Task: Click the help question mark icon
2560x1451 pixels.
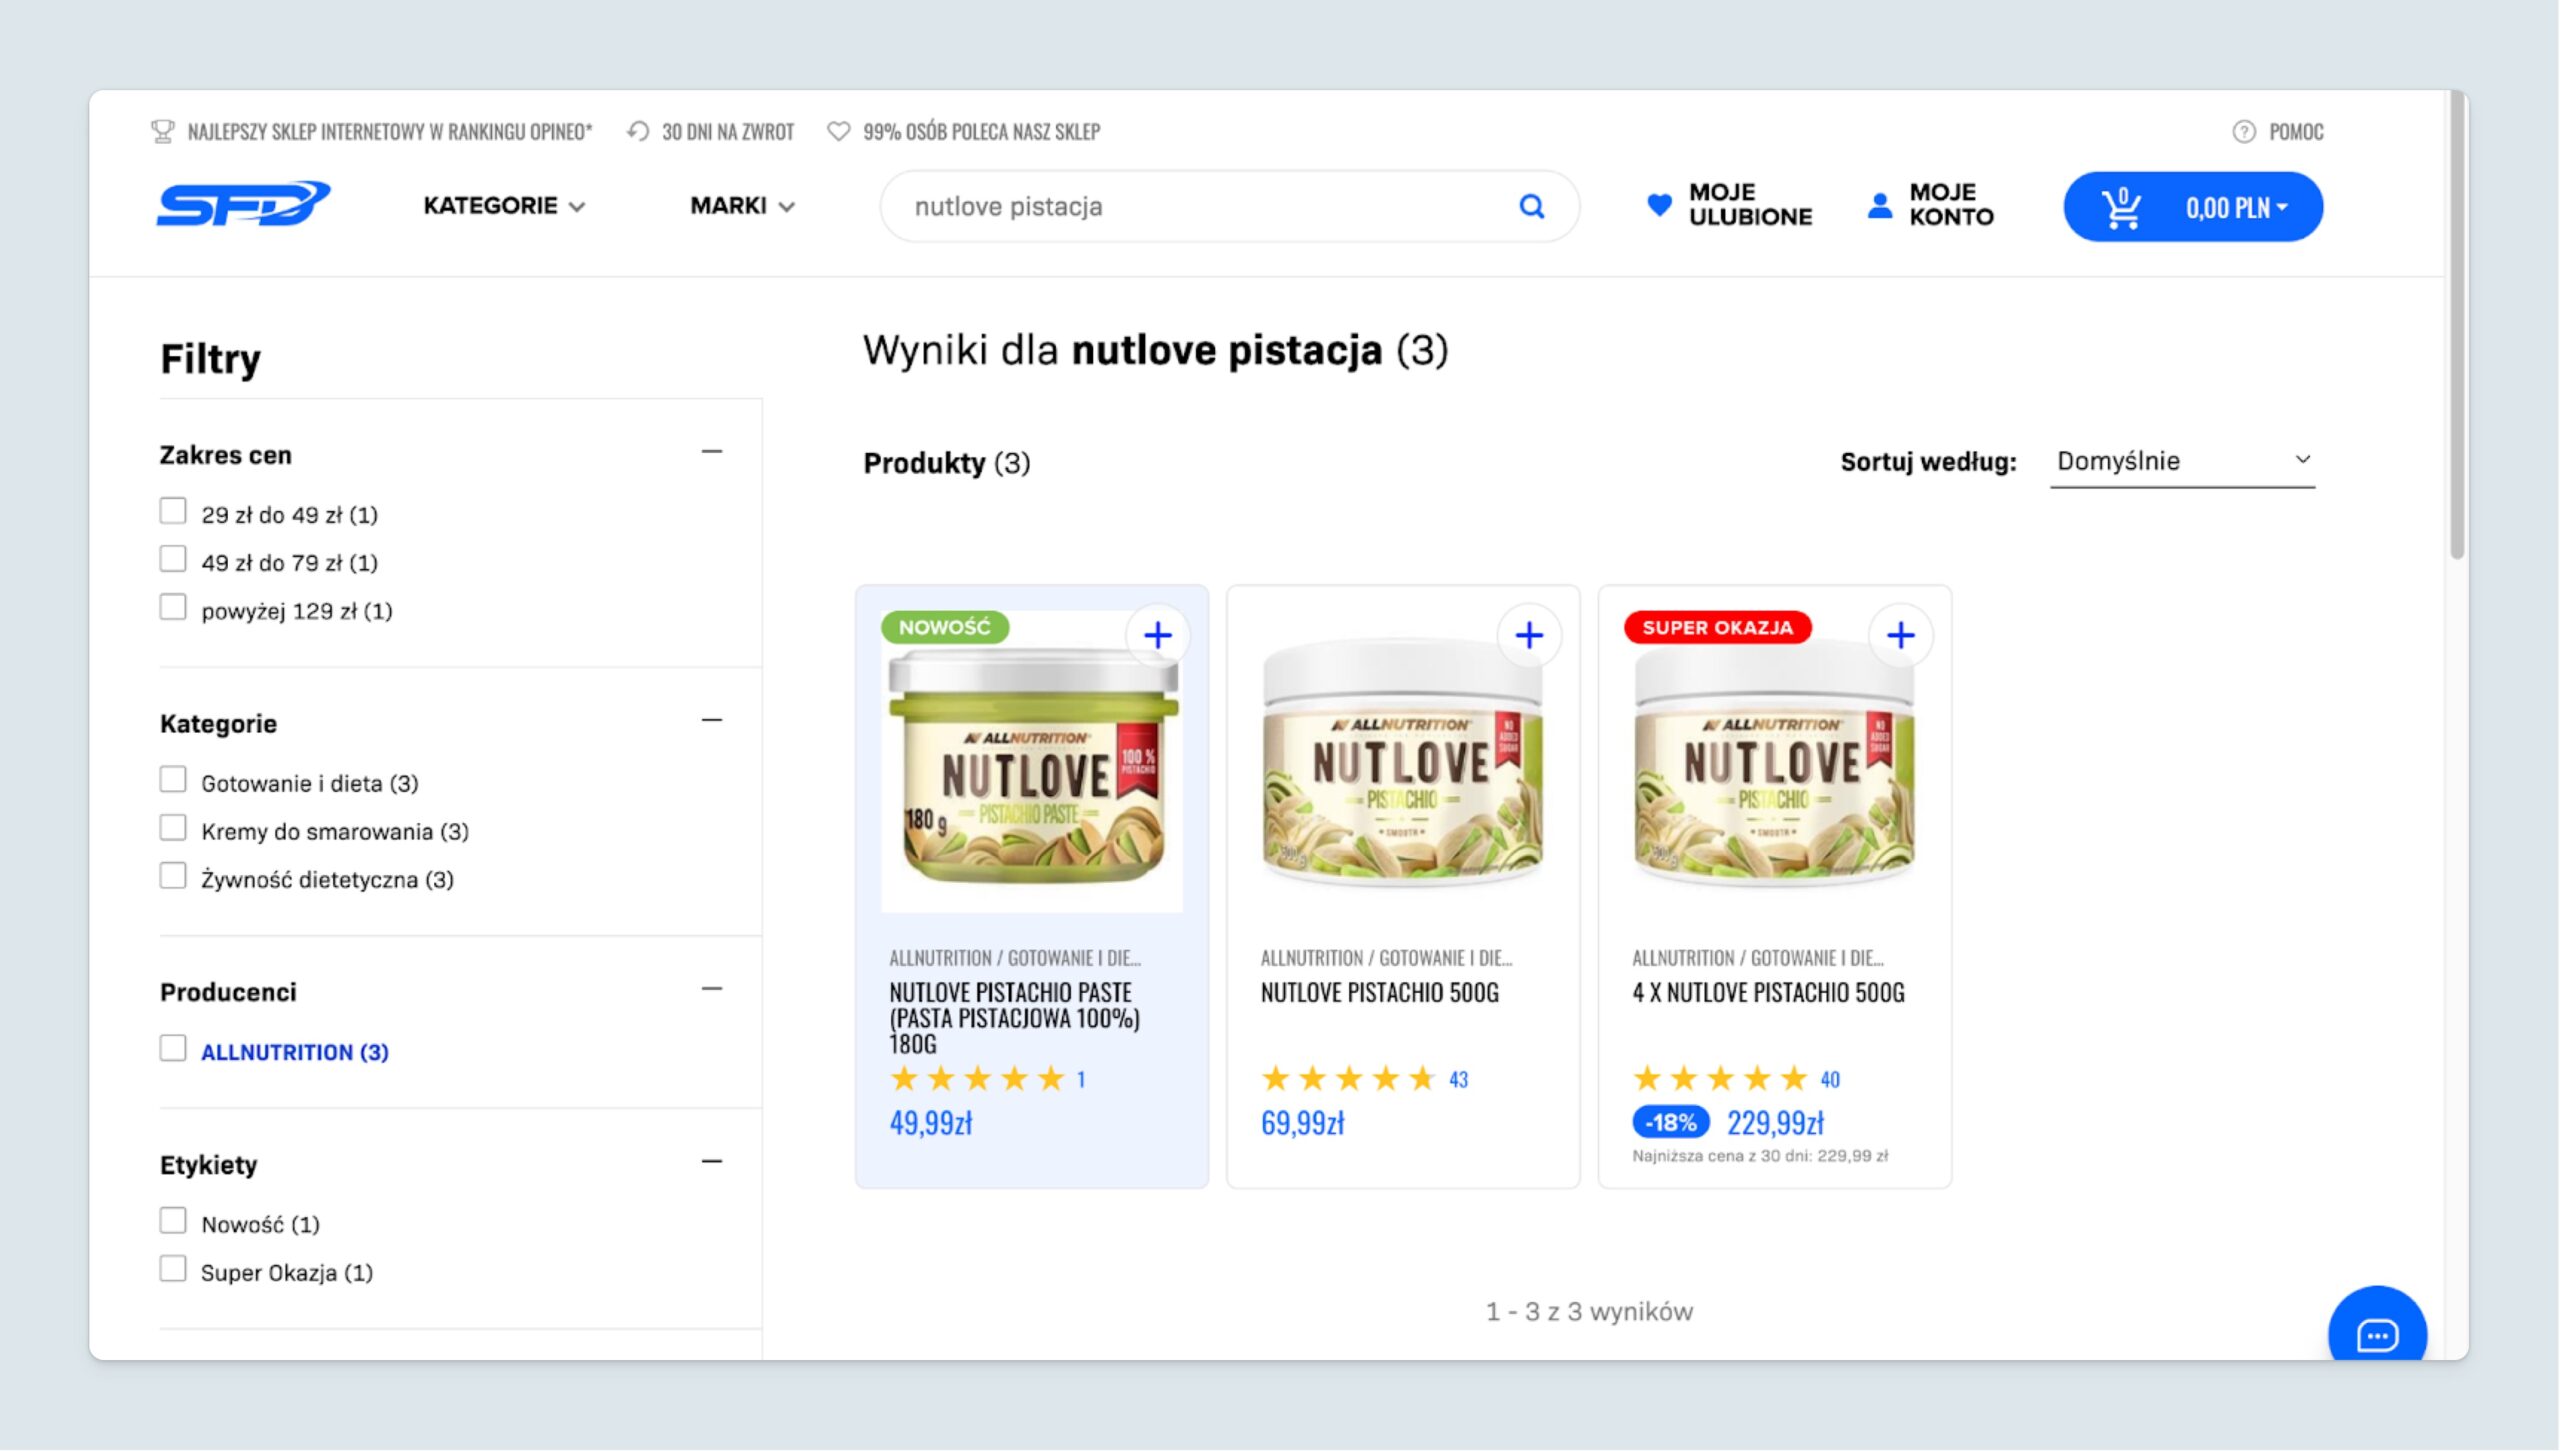Action: 2244,132
